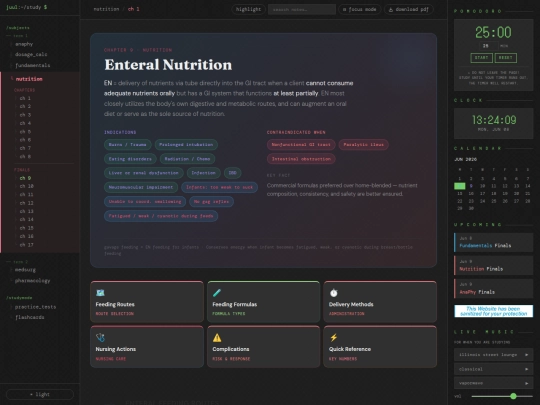Click the nutrition breadcrumb link
Image resolution: width=540 pixels, height=405 pixels.
[x=106, y=9]
